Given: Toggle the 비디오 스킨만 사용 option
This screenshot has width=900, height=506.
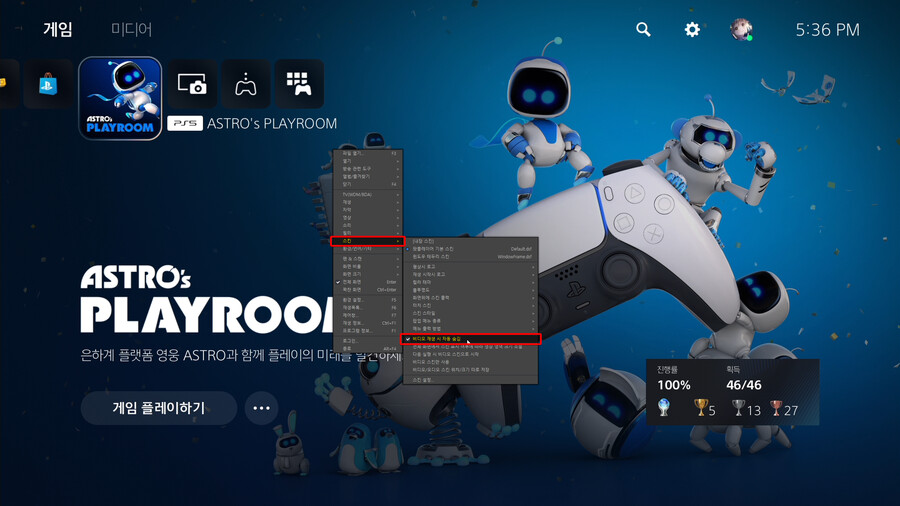Looking at the screenshot, I should [x=470, y=362].
